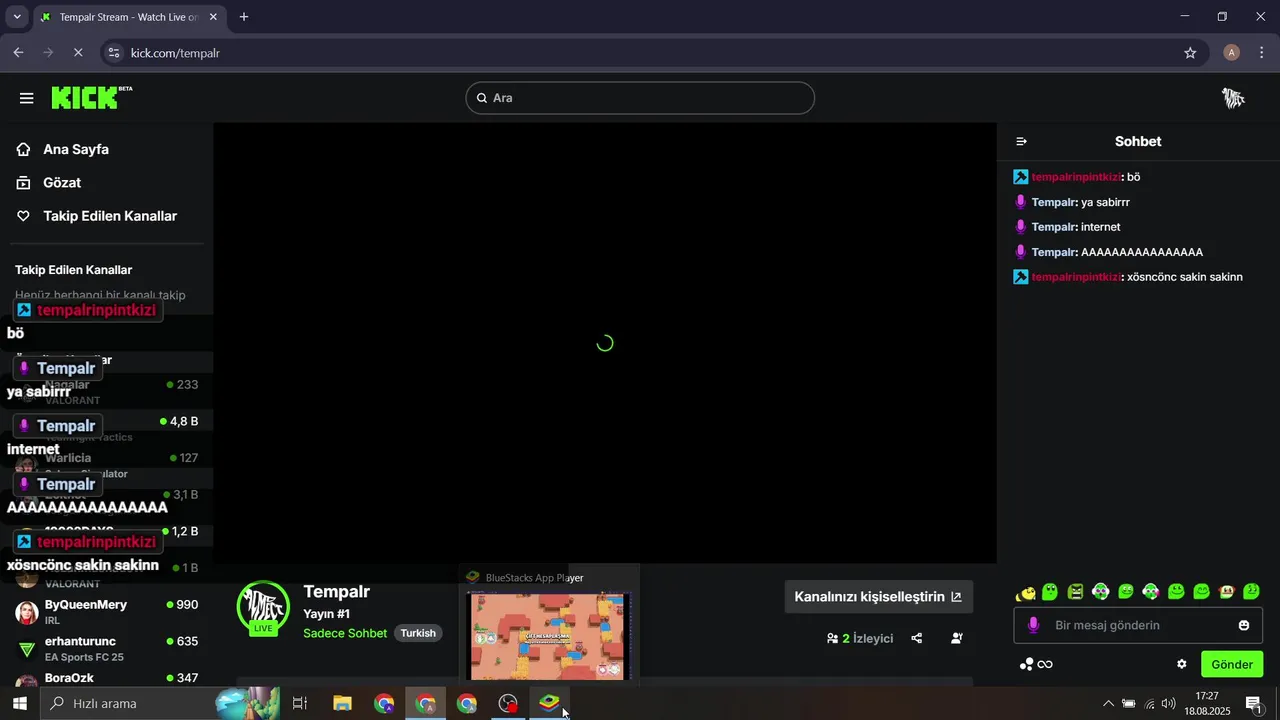Click the 'xösncönc sakin sakinn' chat message
The height and width of the screenshot is (720, 1280).
click(1185, 277)
